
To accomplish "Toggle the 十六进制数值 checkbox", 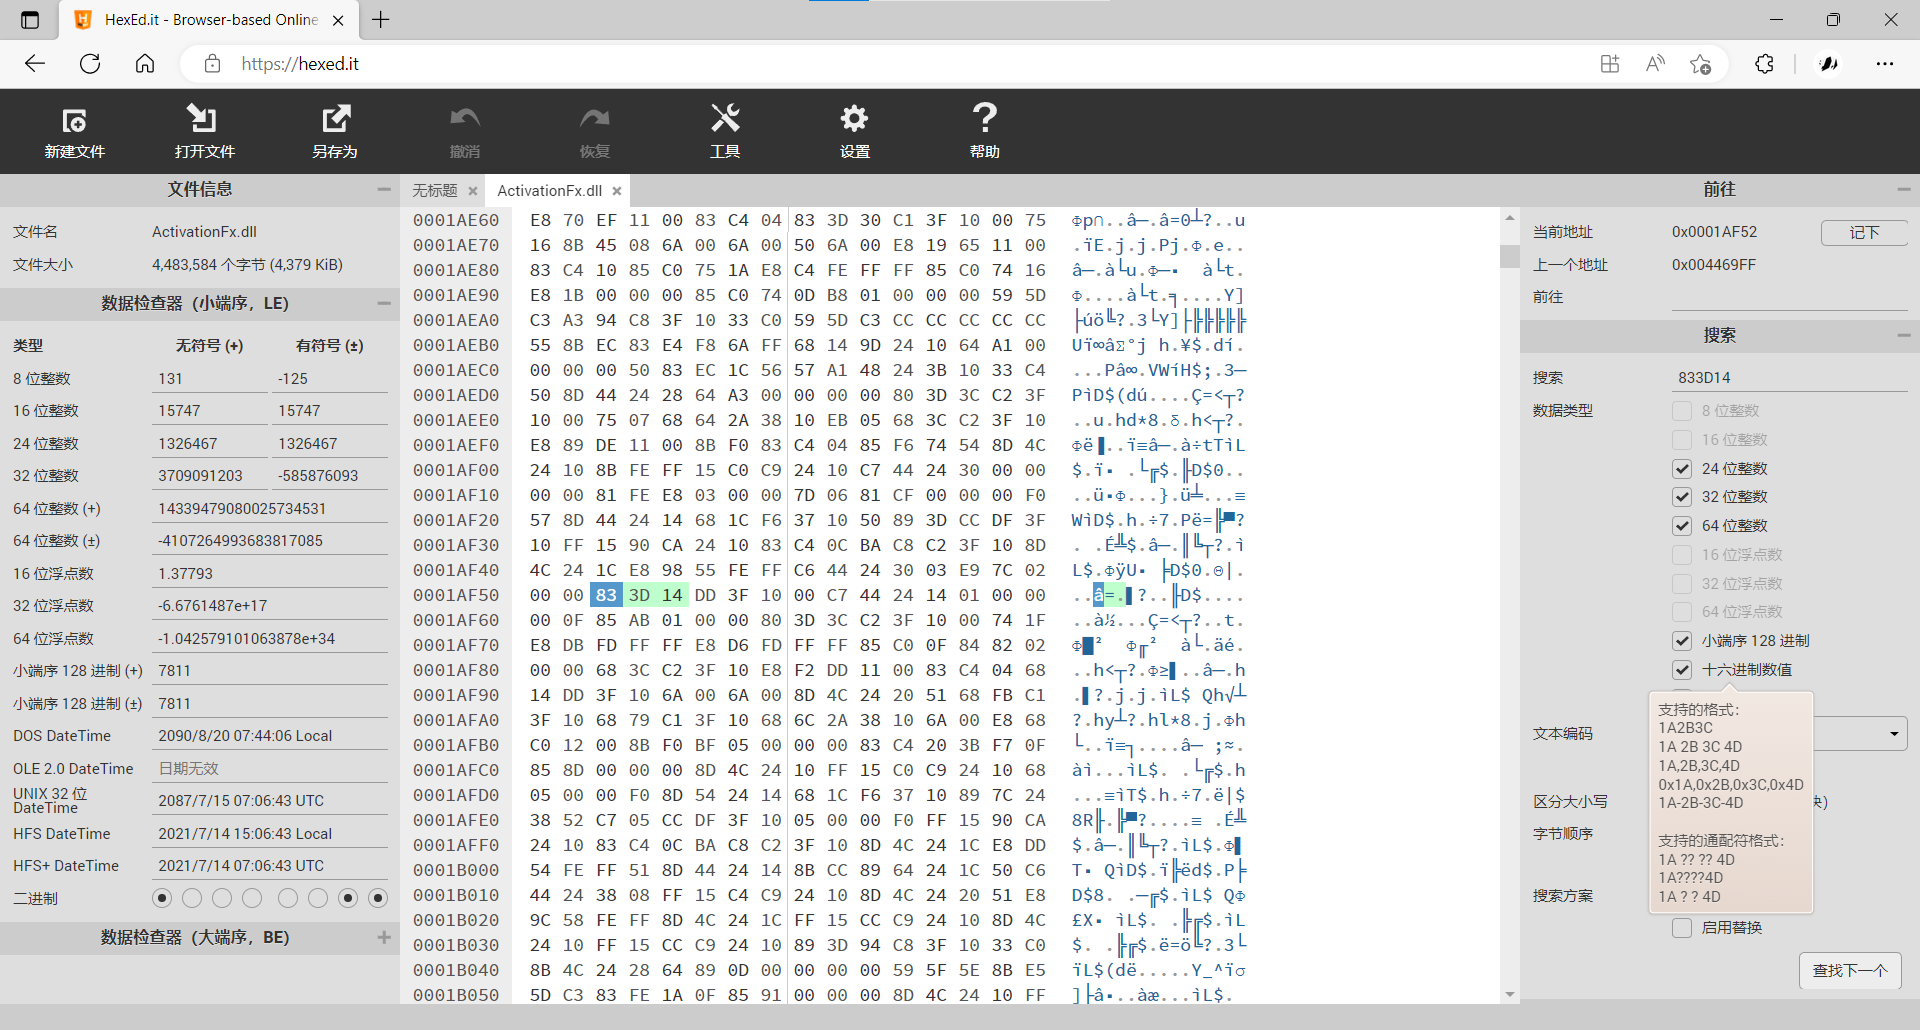I will [1682, 670].
